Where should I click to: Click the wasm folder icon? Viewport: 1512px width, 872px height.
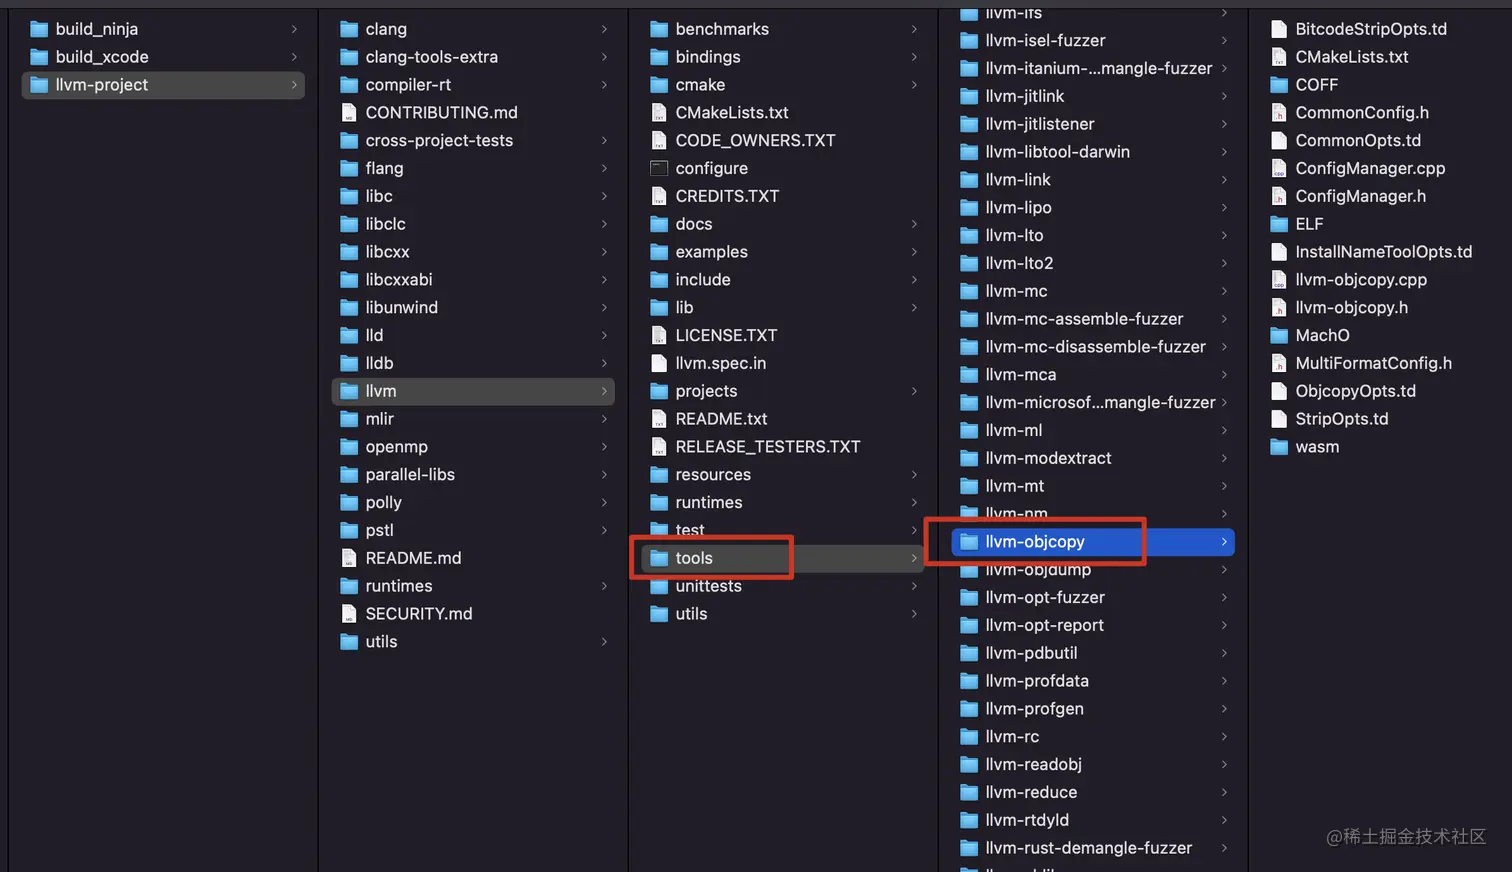coord(1279,447)
